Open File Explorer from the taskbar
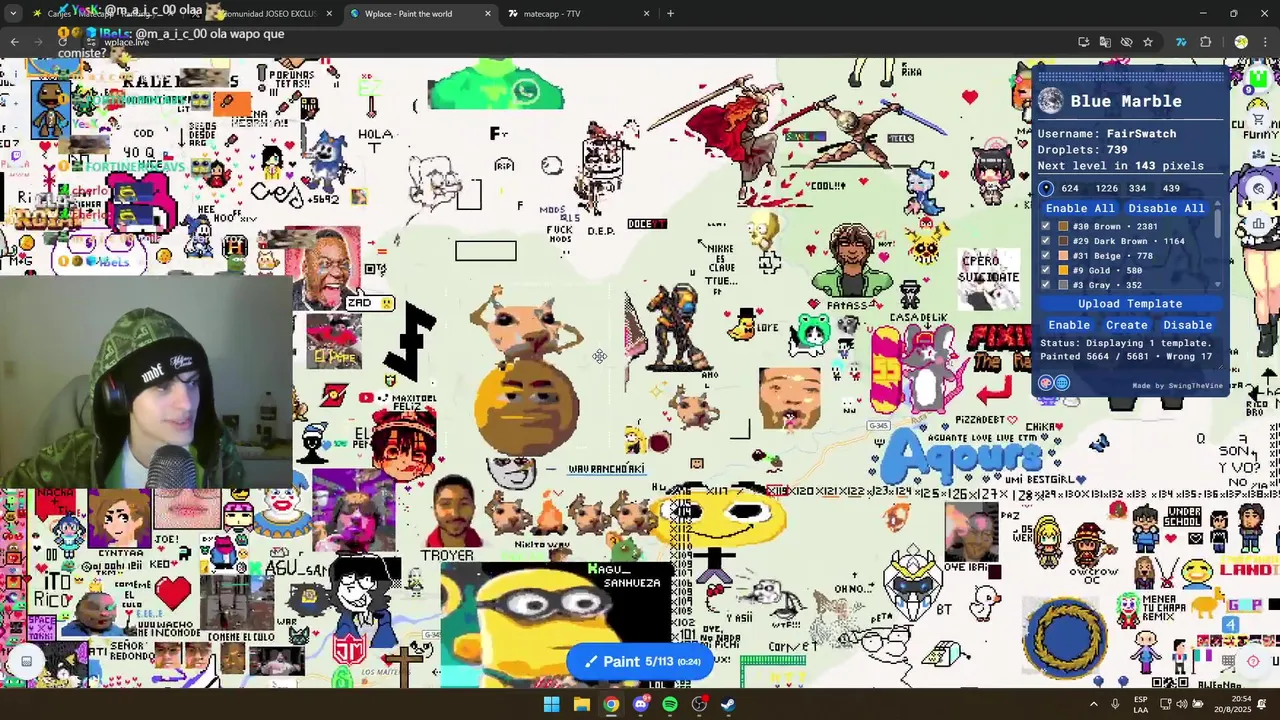Screen dimensions: 1280x720 pos(581,704)
